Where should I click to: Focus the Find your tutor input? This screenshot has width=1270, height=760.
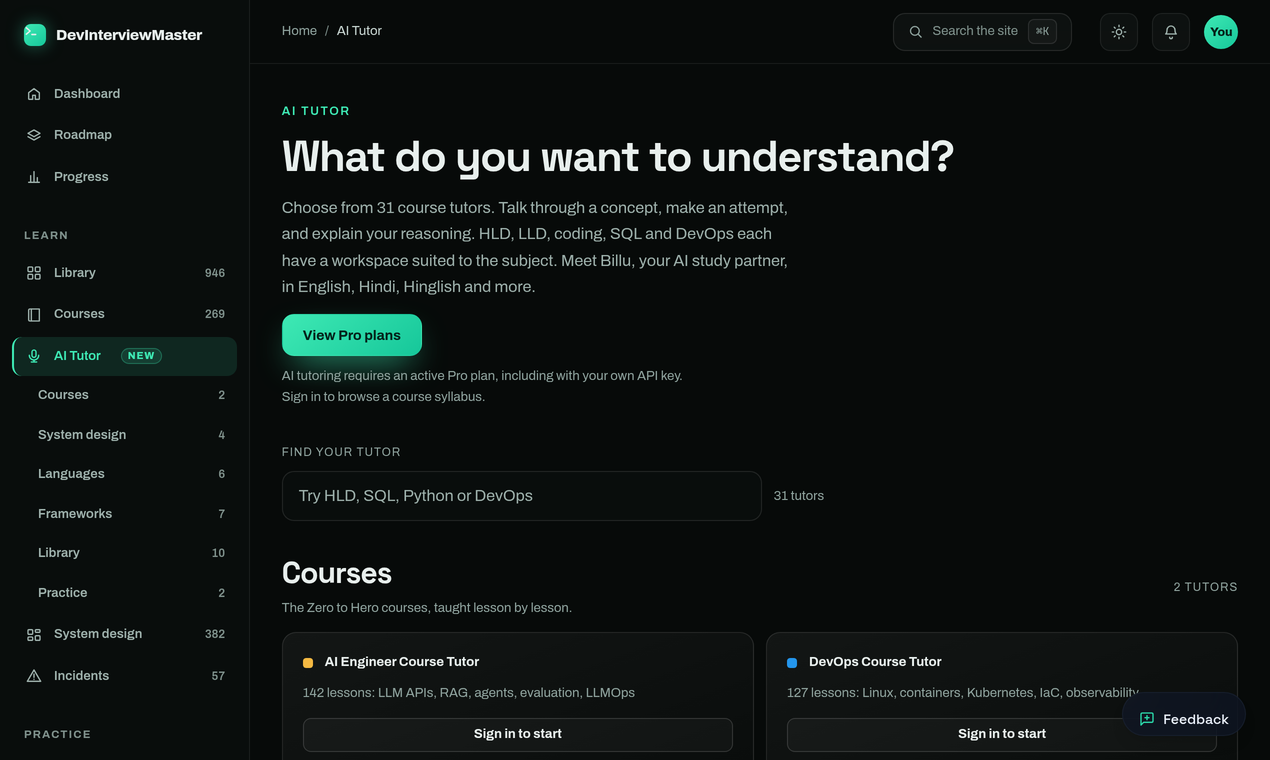[x=522, y=496]
